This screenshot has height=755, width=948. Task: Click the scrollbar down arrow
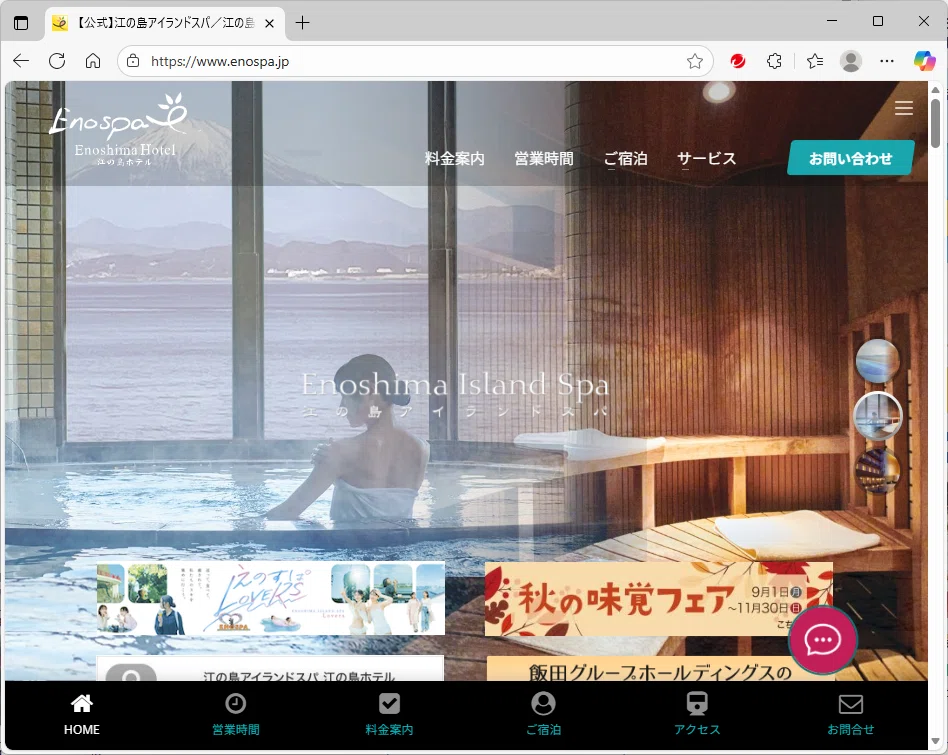[x=935, y=741]
